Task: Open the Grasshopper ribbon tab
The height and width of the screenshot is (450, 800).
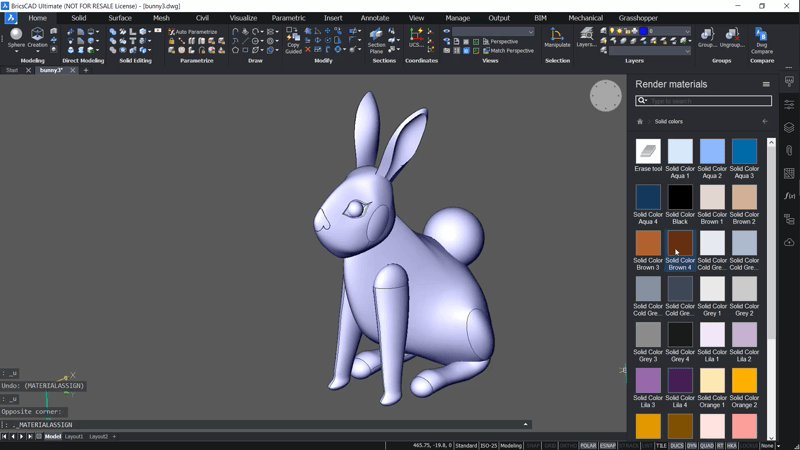Action: 638,18
